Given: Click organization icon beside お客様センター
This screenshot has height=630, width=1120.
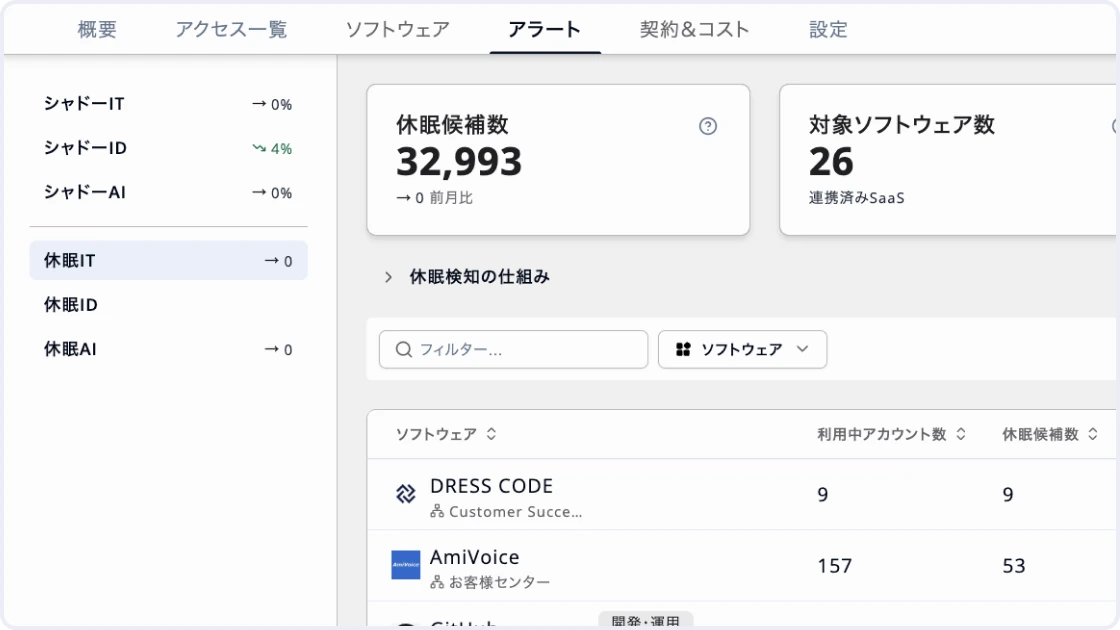Looking at the screenshot, I should point(437,582).
